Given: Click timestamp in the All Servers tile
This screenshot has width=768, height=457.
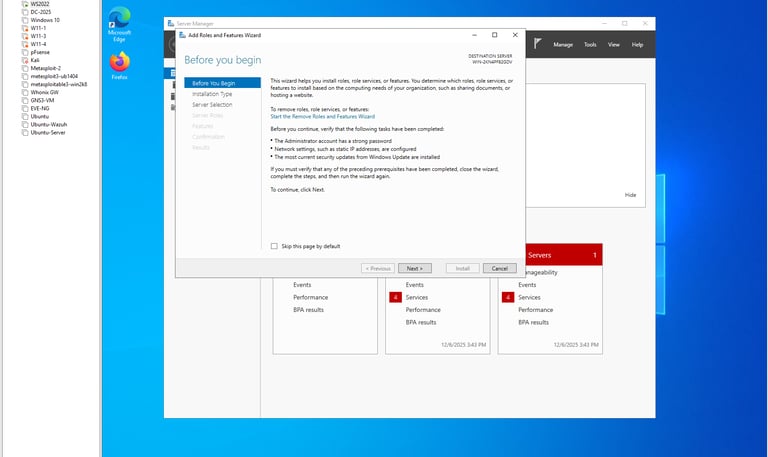Looking at the screenshot, I should click(576, 345).
